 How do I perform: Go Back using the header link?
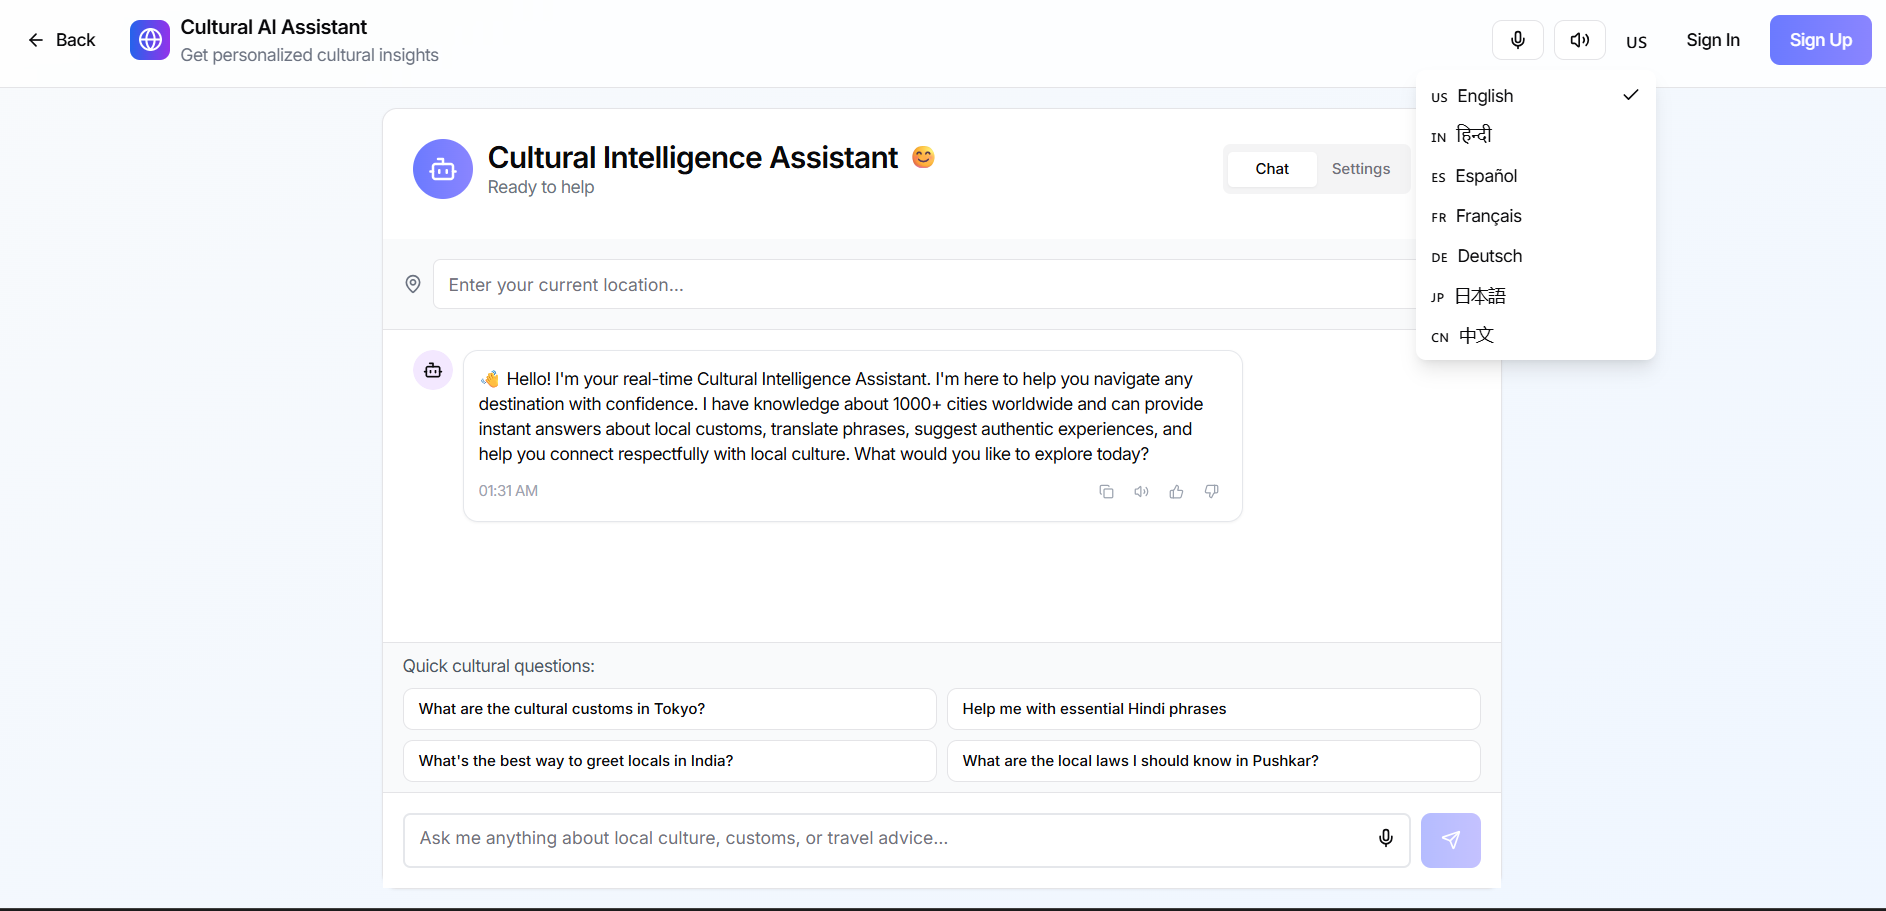click(62, 40)
